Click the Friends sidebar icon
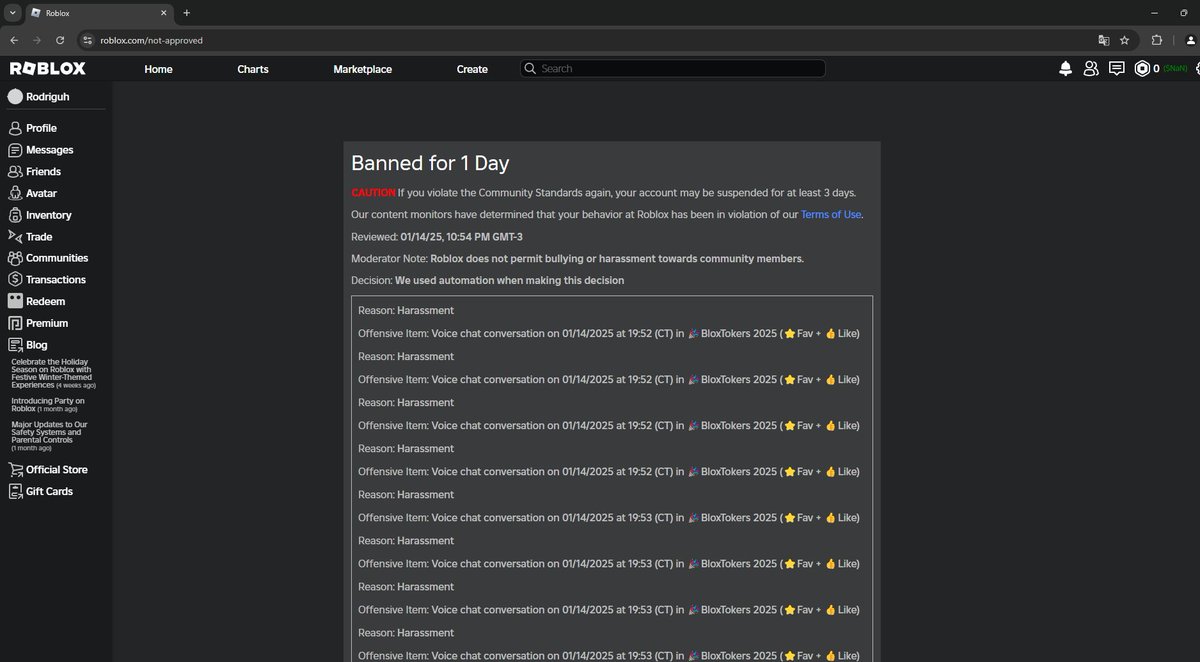This screenshot has width=1200, height=662. click(15, 172)
